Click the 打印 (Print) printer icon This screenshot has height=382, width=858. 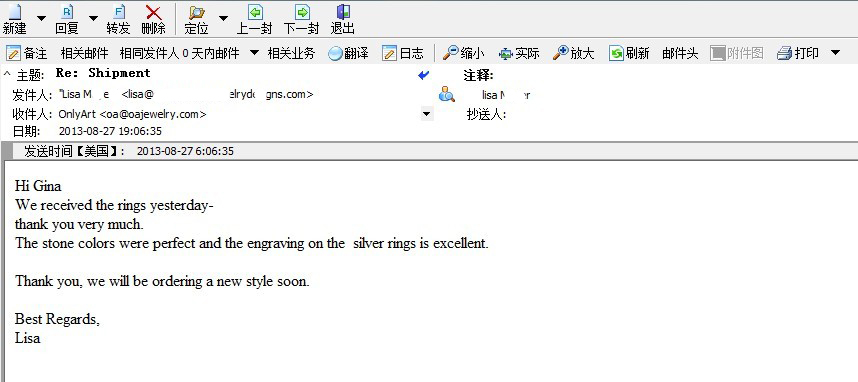point(785,53)
